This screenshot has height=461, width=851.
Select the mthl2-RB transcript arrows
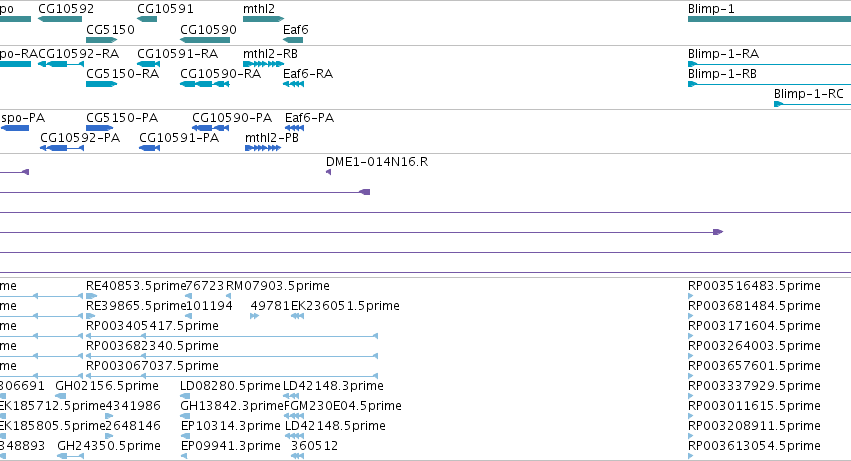(263, 64)
